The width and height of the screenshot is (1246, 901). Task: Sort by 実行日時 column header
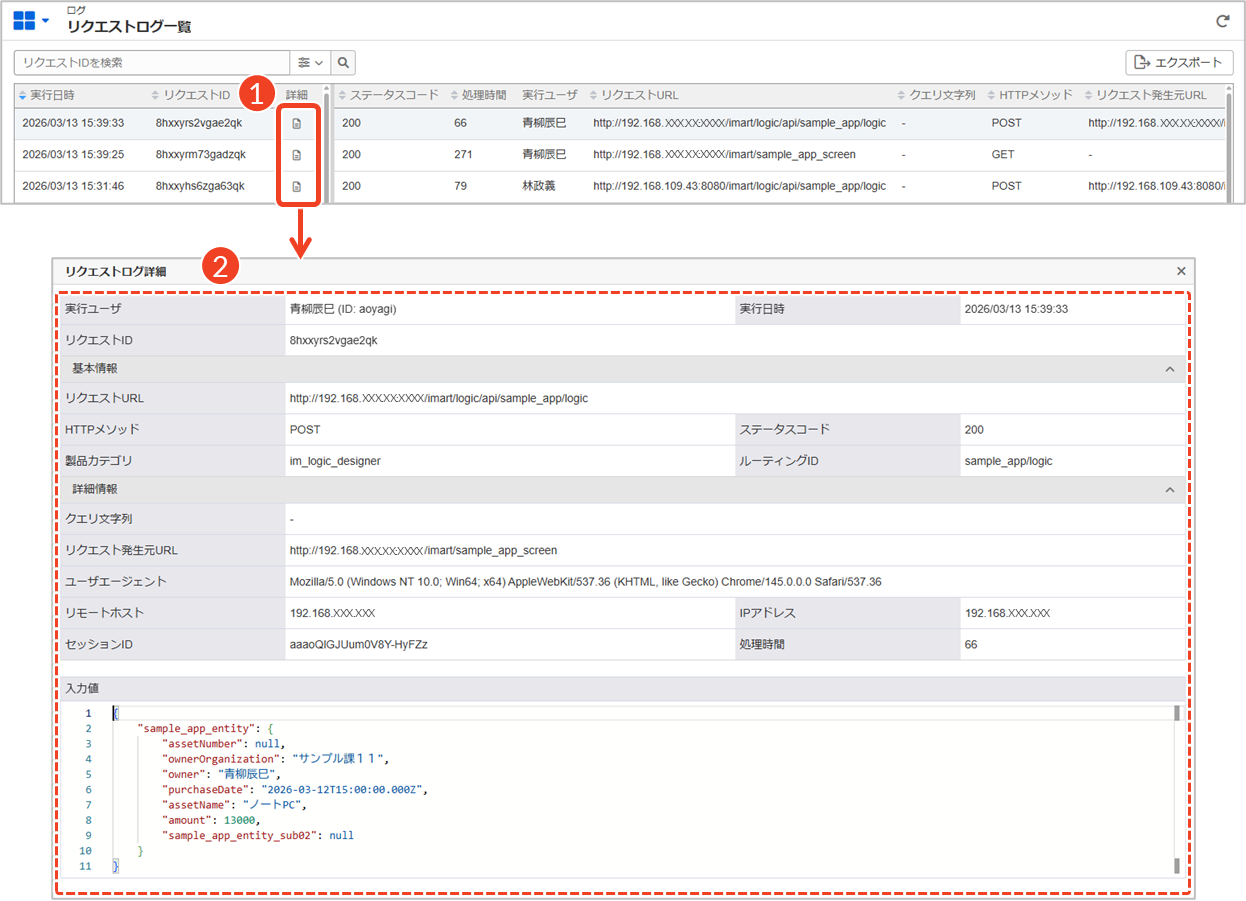52,95
